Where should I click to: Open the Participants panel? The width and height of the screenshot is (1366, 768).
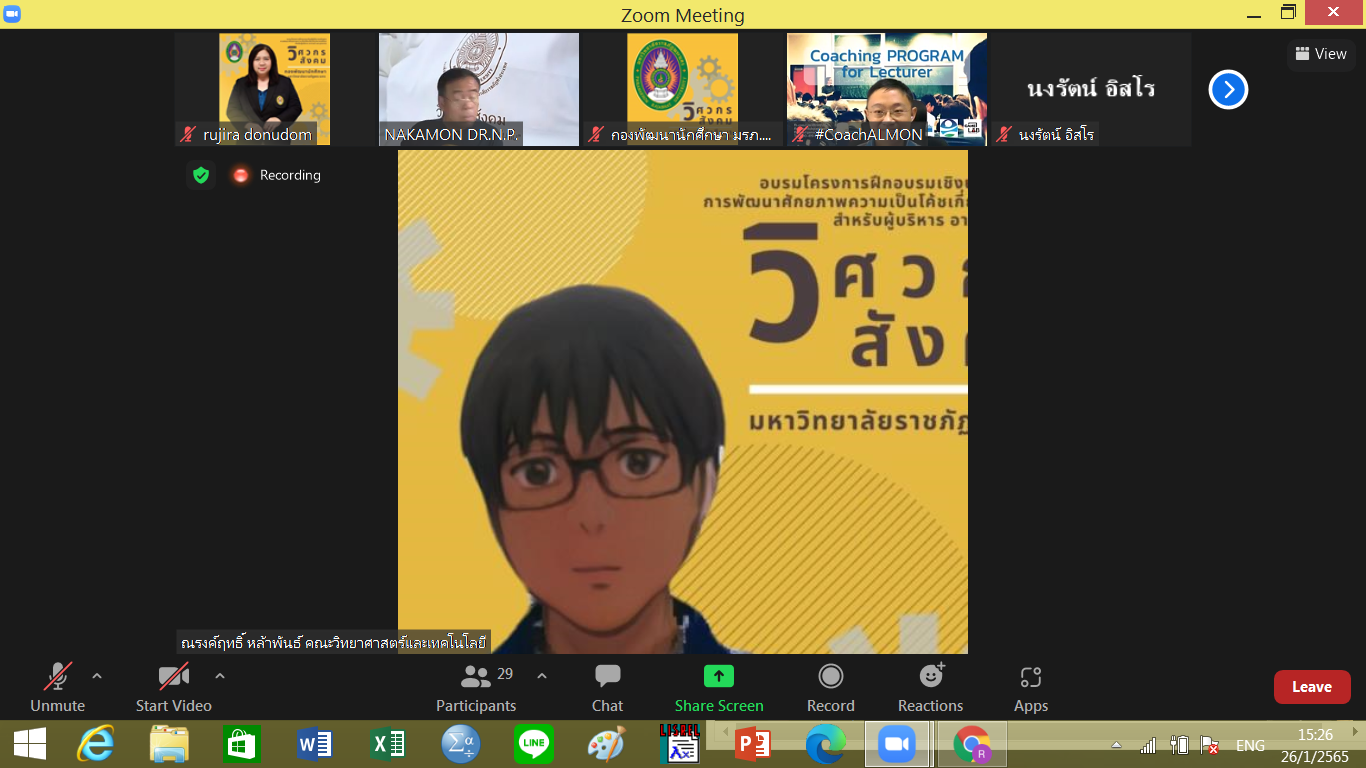point(476,688)
